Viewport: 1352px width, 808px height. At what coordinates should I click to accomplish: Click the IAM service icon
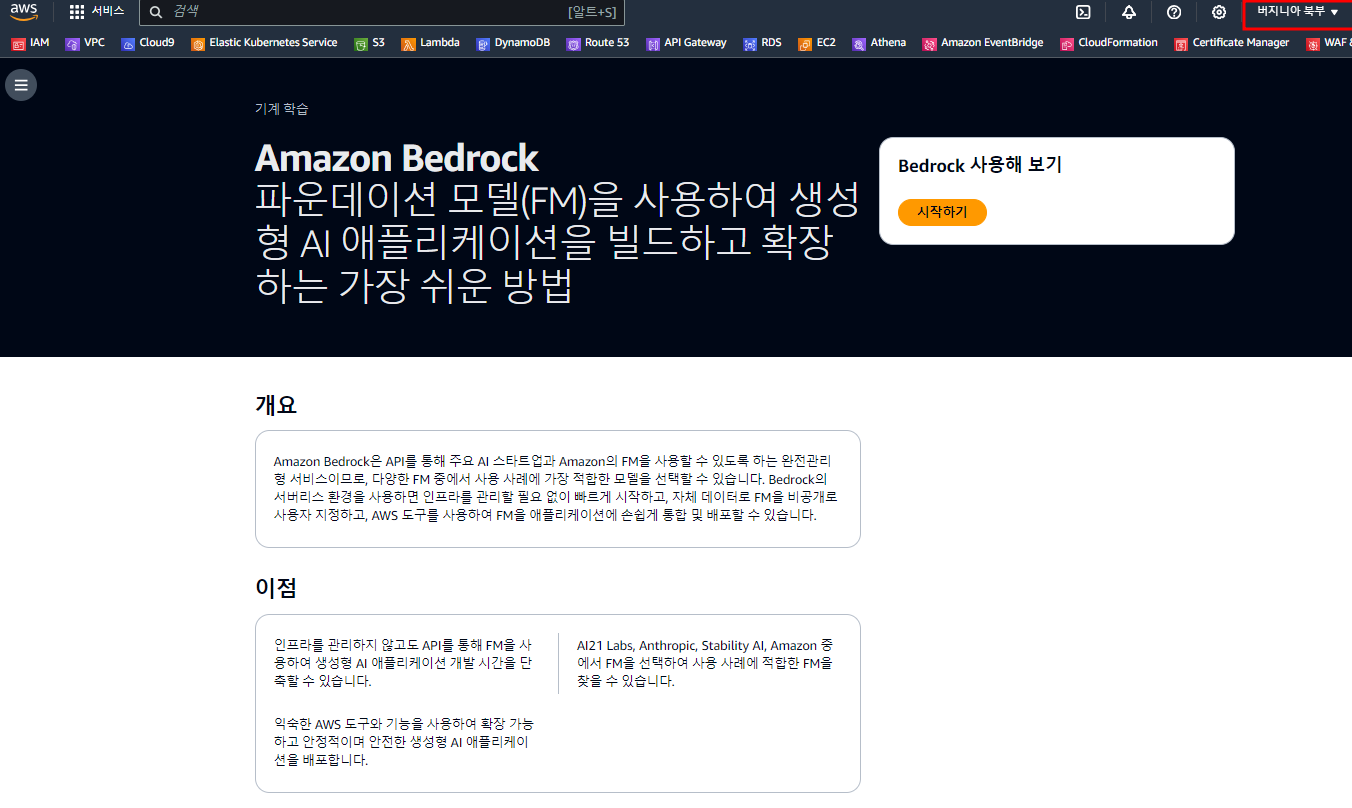(18, 44)
